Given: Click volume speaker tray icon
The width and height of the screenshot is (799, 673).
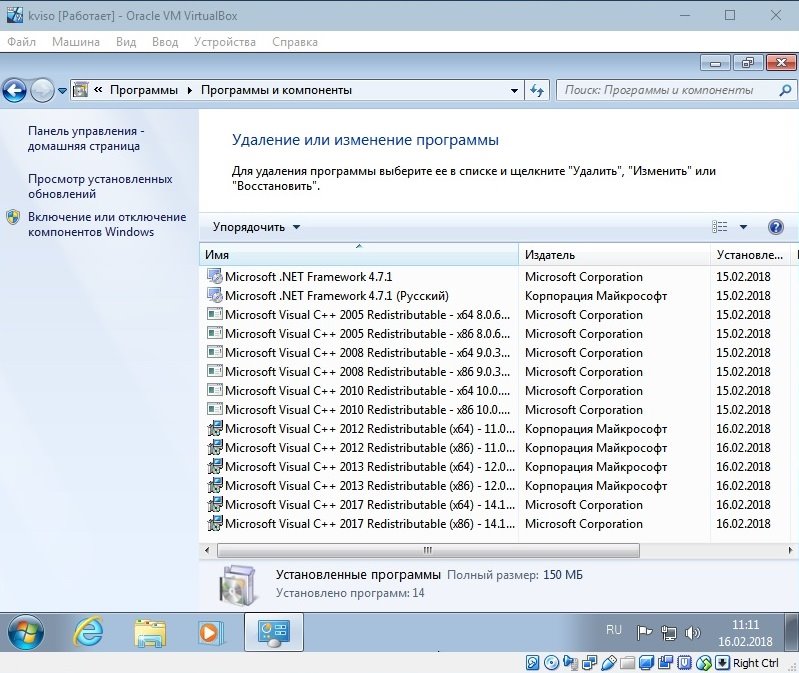Looking at the screenshot, I should 692,633.
